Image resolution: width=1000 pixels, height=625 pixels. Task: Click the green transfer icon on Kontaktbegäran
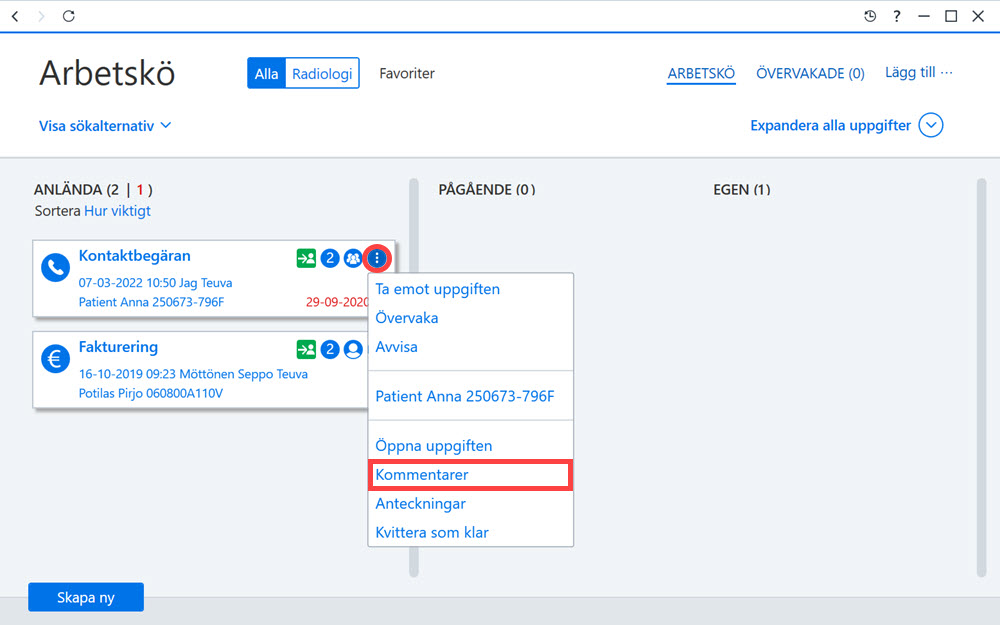pyautogui.click(x=306, y=258)
